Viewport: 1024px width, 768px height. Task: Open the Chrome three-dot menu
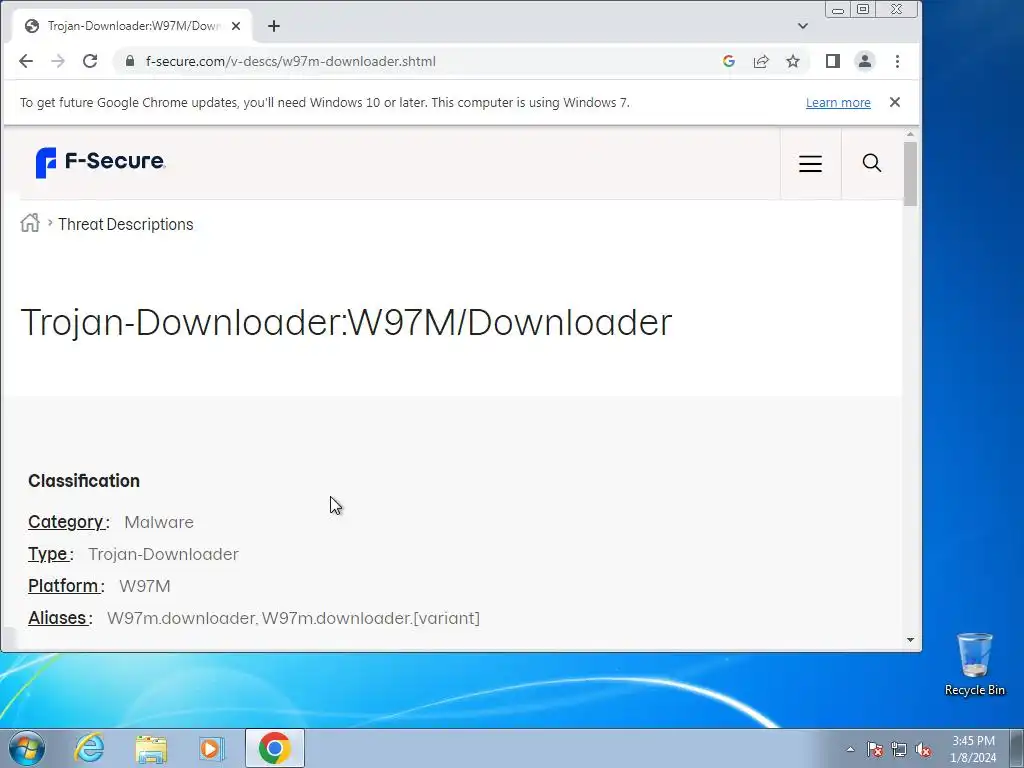click(x=897, y=61)
